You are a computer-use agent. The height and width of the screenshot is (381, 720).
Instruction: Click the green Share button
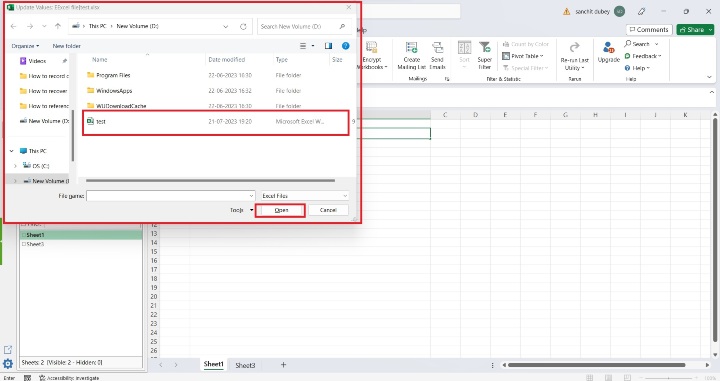pos(695,29)
